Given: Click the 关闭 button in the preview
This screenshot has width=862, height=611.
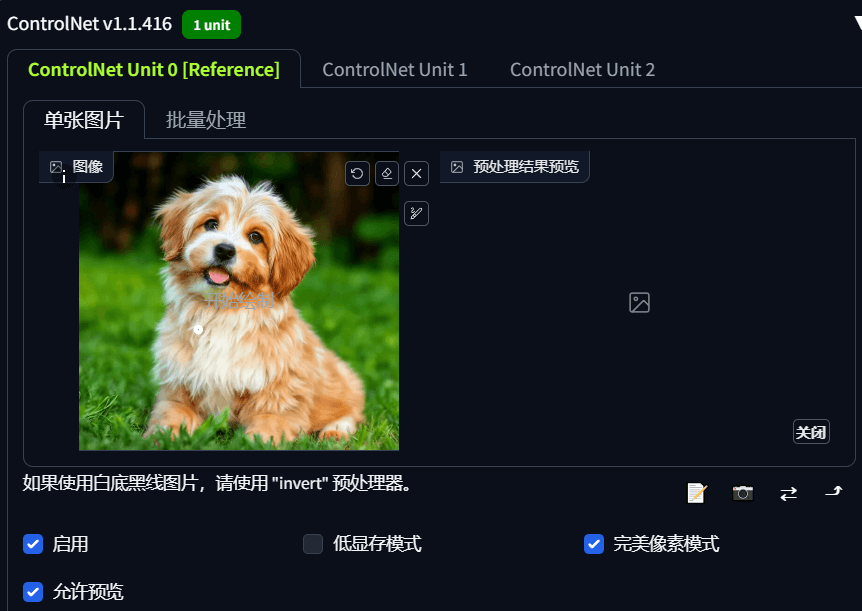Looking at the screenshot, I should (811, 432).
